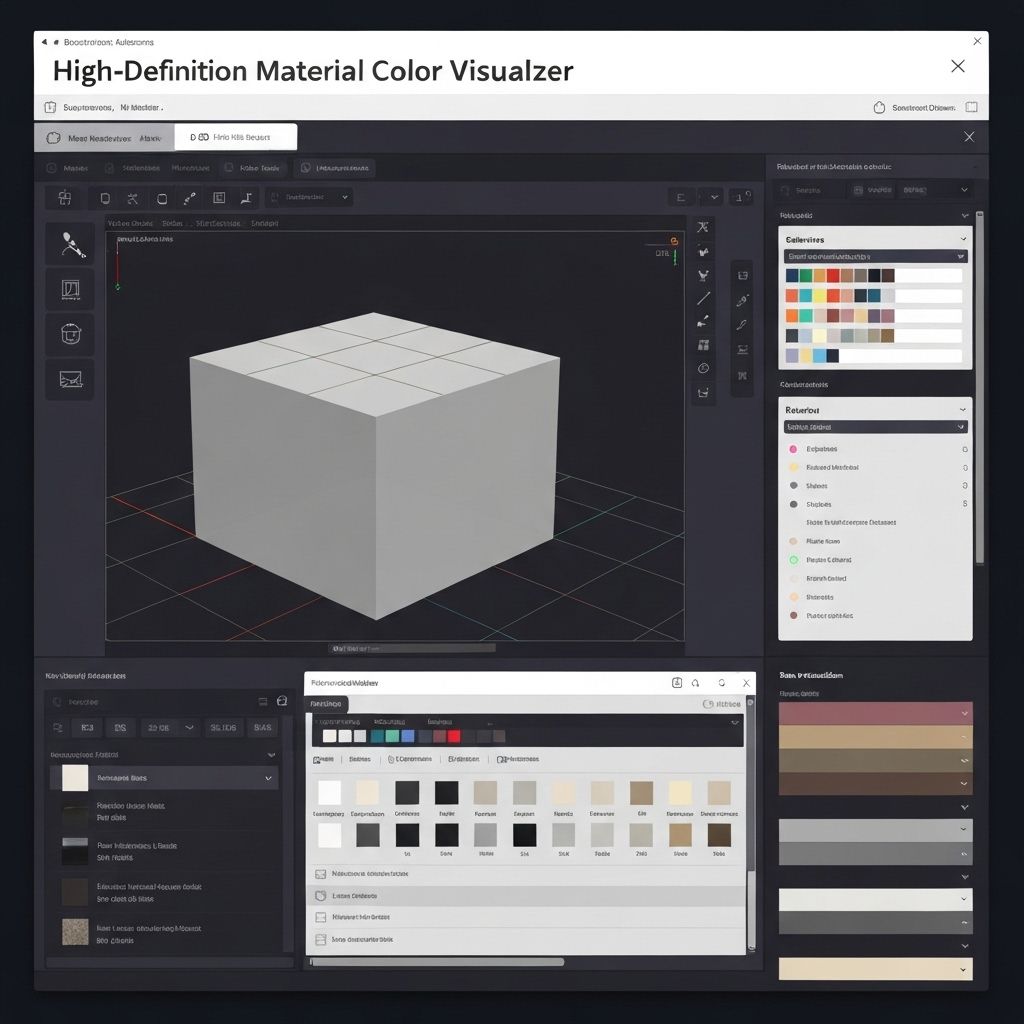Click the refresh button in the color picker dialog
Image resolution: width=1024 pixels, height=1024 pixels.
click(x=722, y=683)
